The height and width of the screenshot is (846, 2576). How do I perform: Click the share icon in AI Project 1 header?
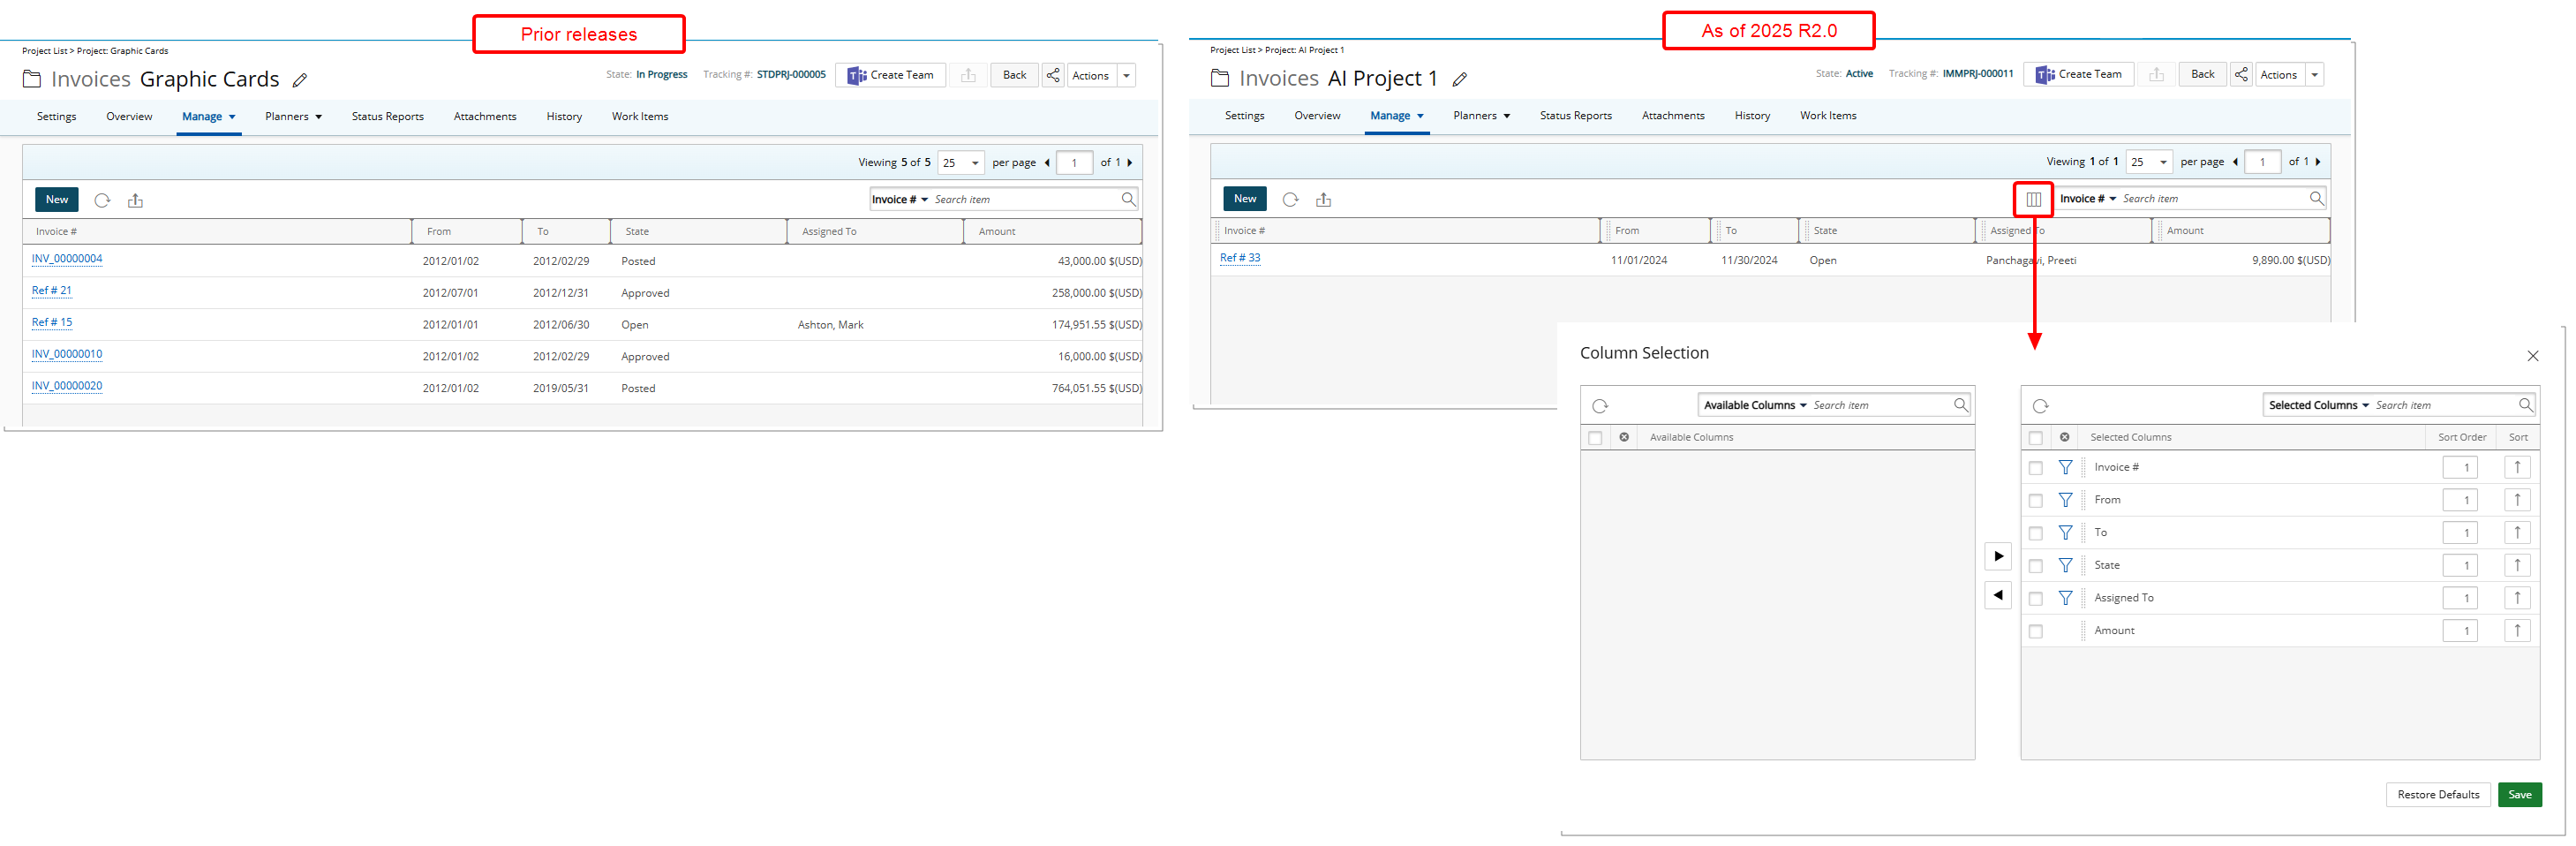click(x=2241, y=74)
